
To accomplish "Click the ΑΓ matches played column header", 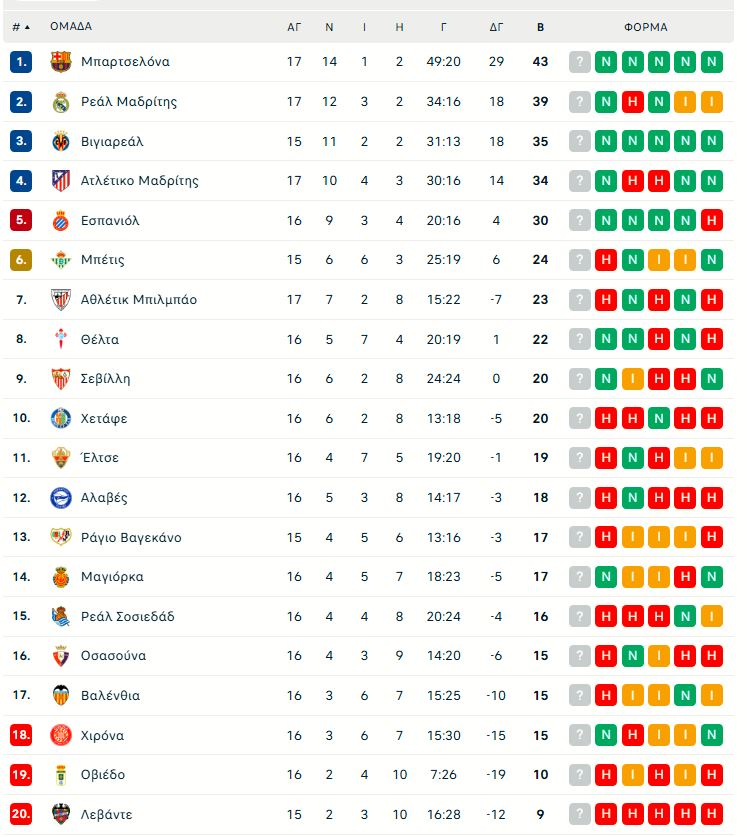I will coord(294,27).
